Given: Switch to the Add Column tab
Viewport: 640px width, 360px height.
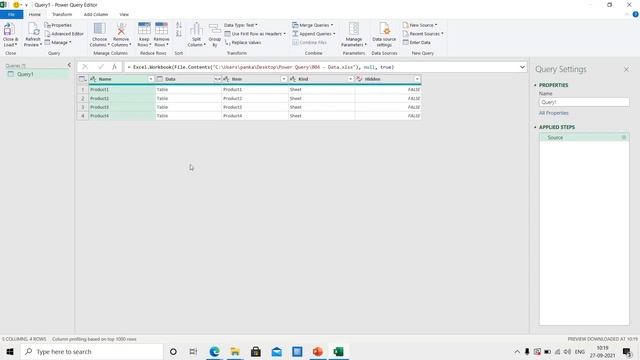Looking at the screenshot, I should click(96, 14).
